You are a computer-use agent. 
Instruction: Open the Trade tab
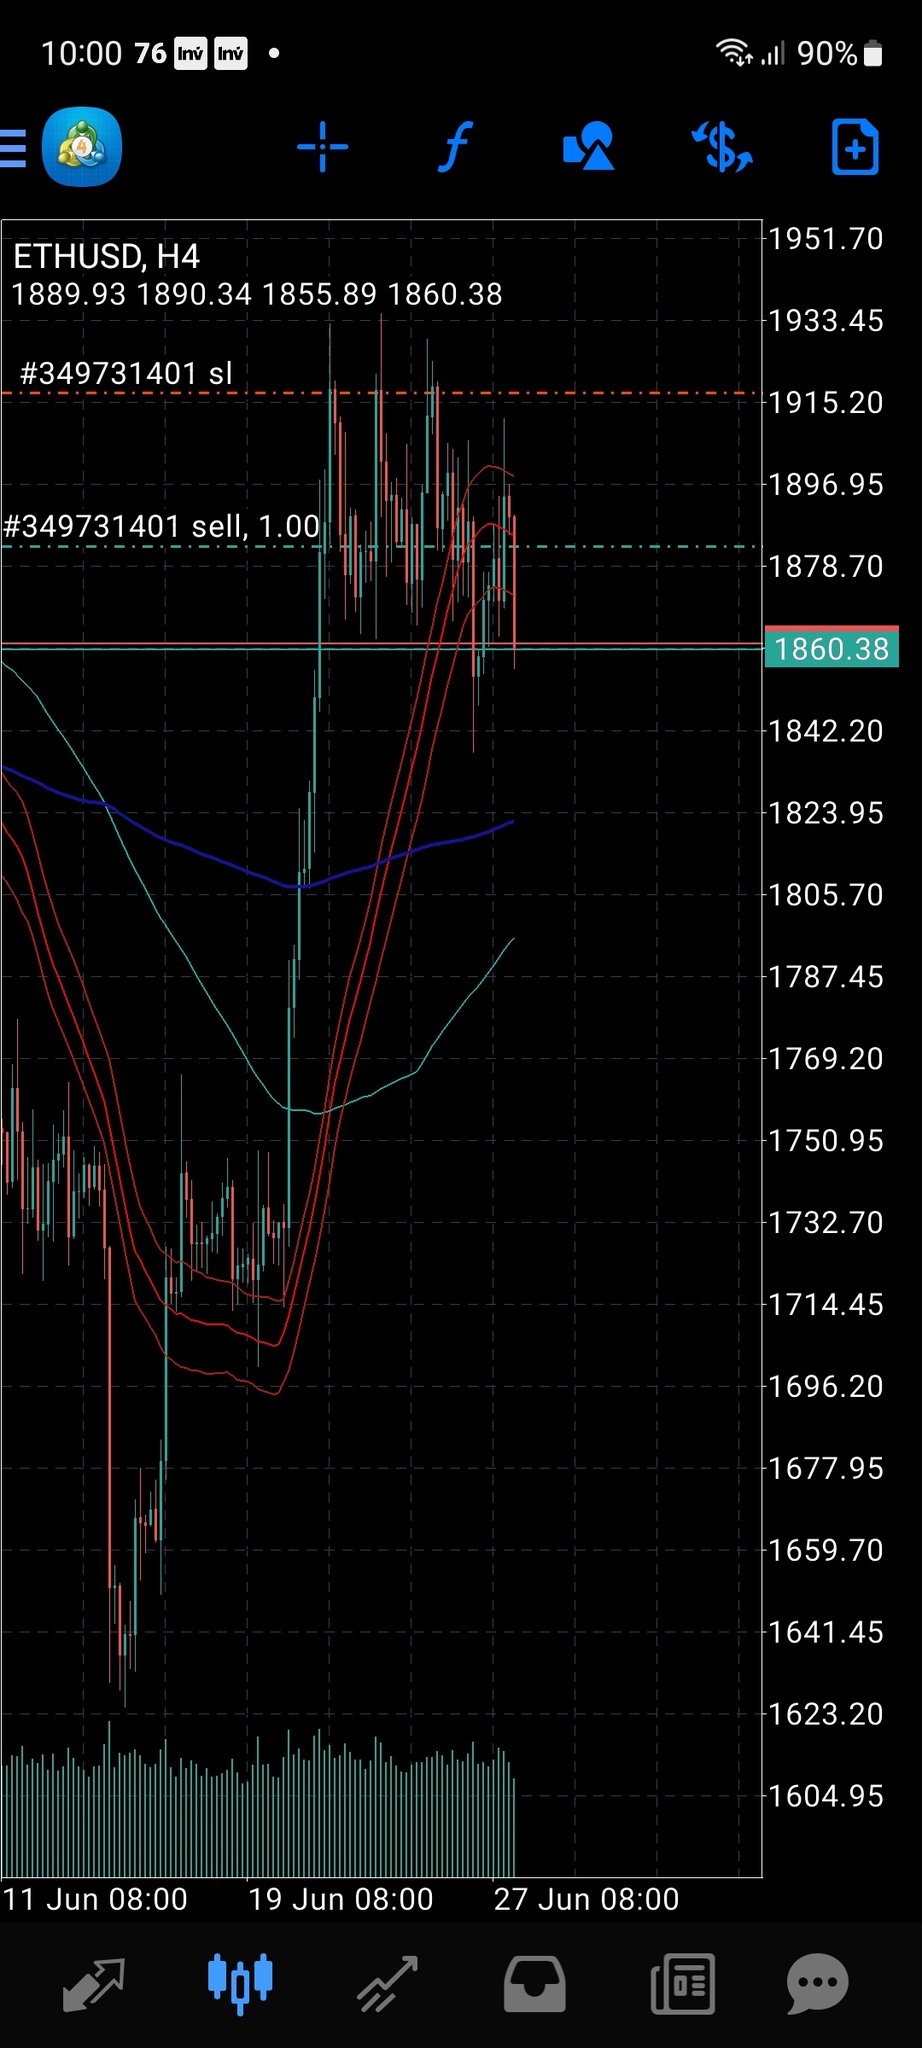point(387,1983)
